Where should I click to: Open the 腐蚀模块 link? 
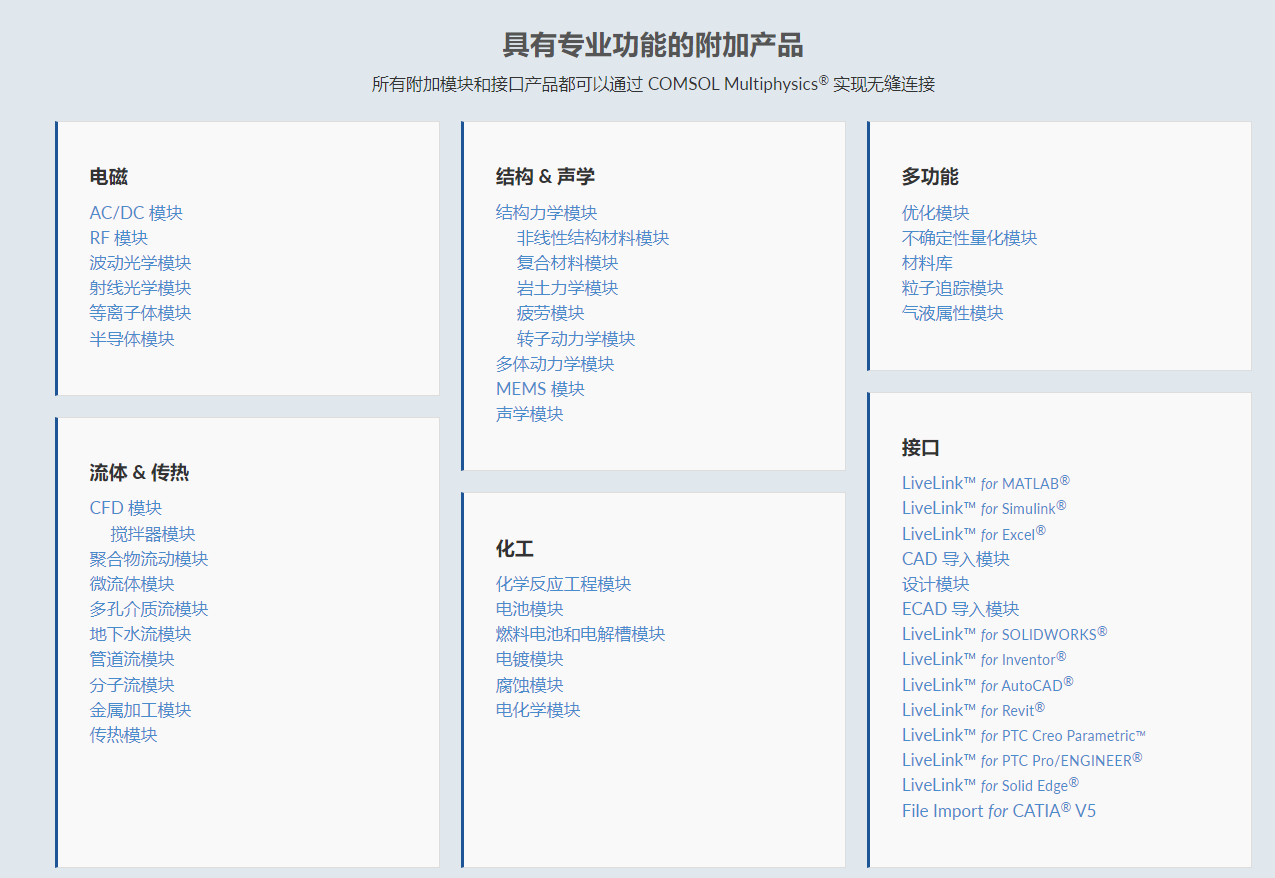(x=530, y=685)
